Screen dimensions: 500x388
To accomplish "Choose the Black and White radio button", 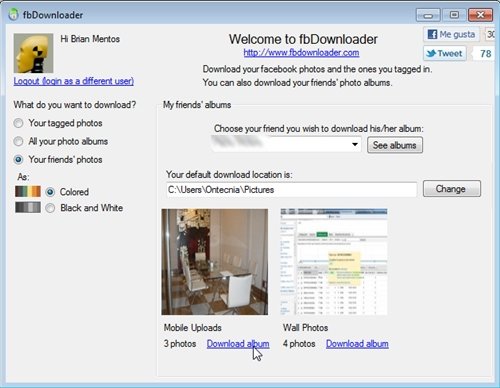I will [x=50, y=208].
